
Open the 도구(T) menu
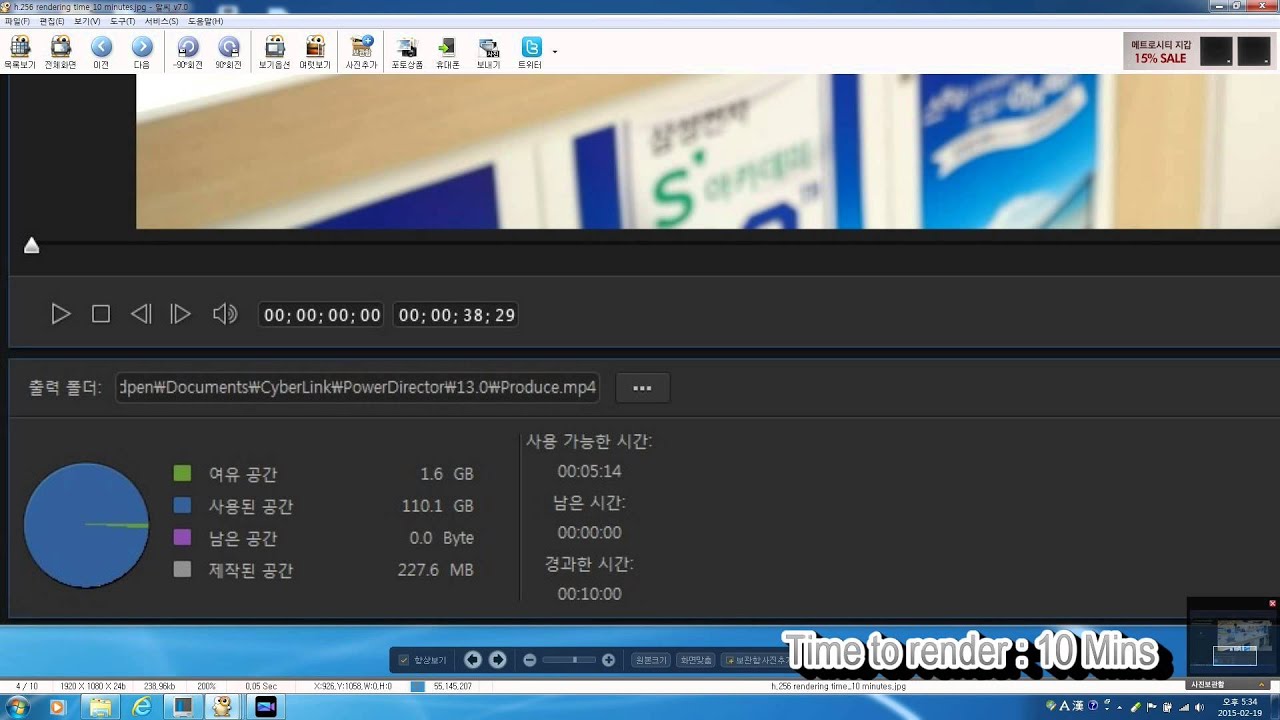[x=123, y=21]
